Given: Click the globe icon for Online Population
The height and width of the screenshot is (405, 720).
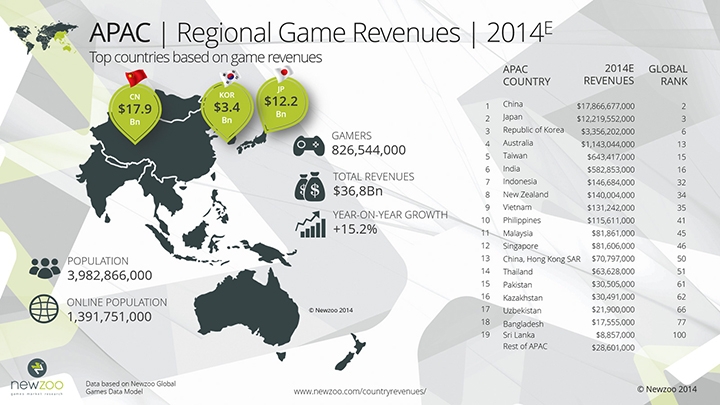Looking at the screenshot, I should pos(43,308).
